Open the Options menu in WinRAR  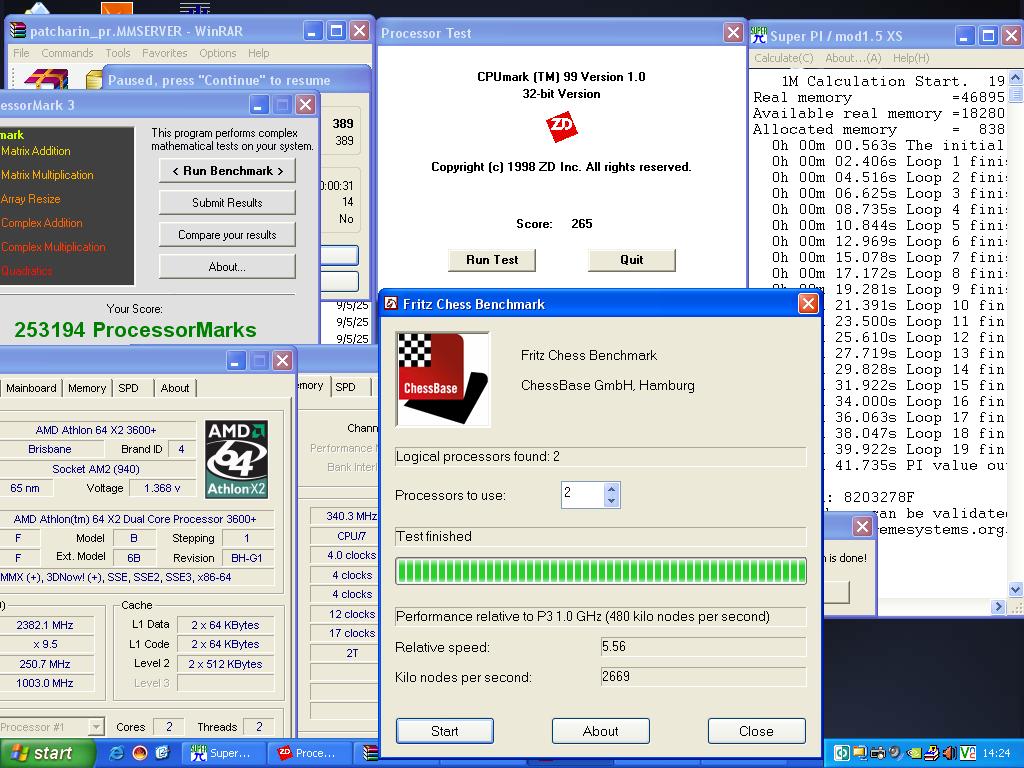tap(217, 53)
